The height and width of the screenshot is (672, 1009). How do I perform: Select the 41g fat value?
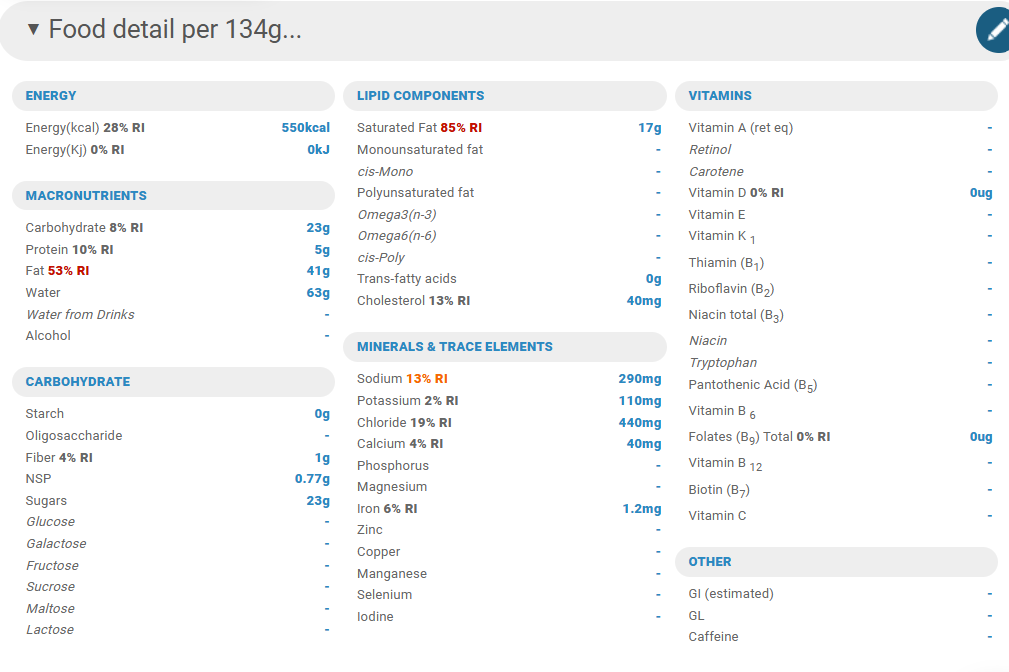(x=319, y=271)
